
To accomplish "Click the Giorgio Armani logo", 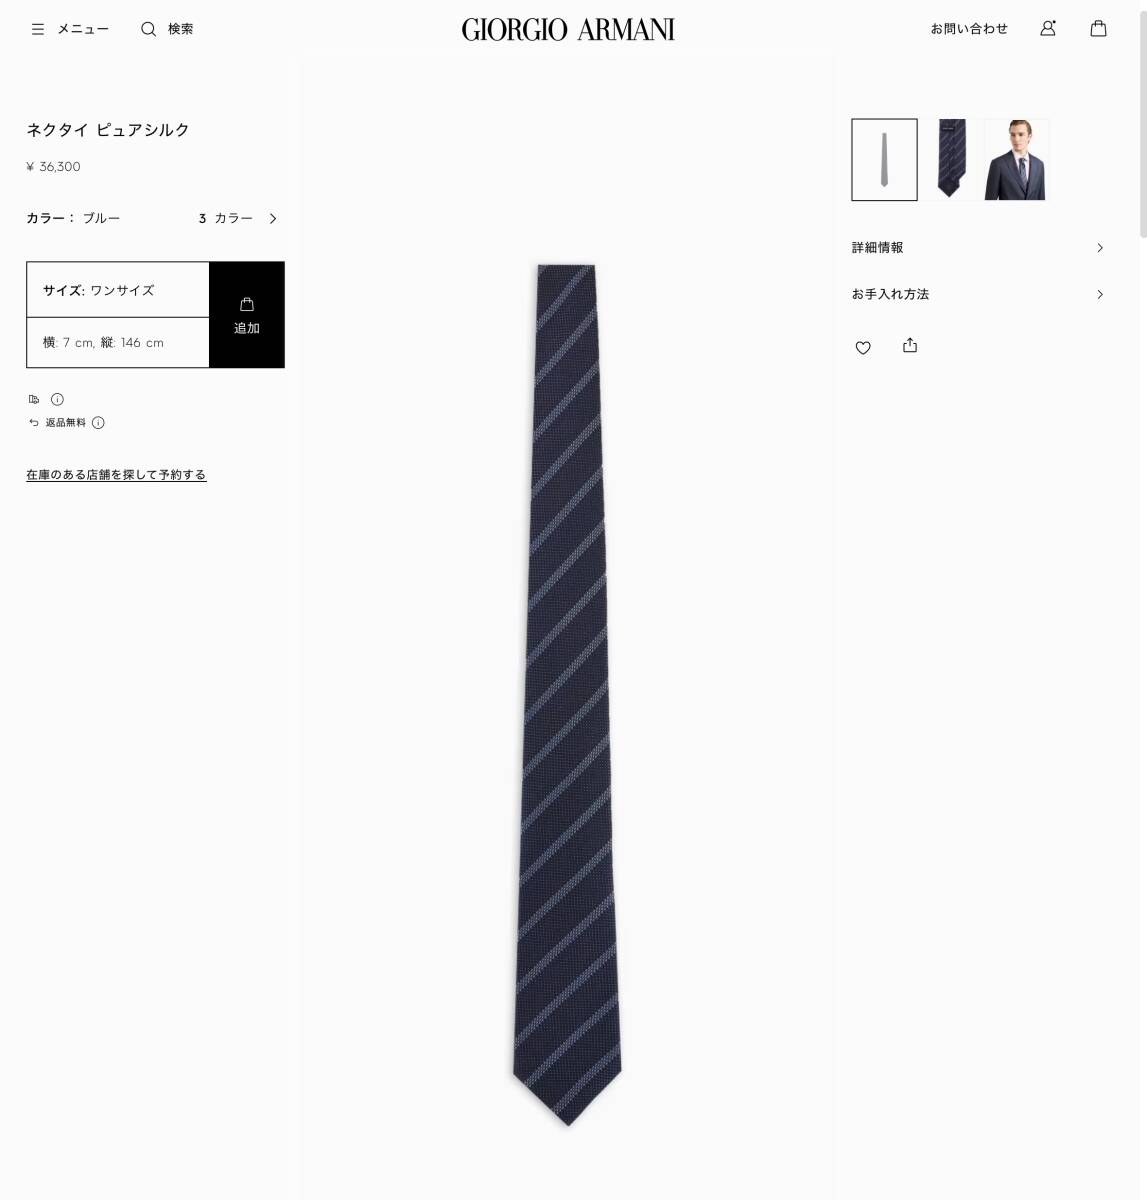I will 568,29.
